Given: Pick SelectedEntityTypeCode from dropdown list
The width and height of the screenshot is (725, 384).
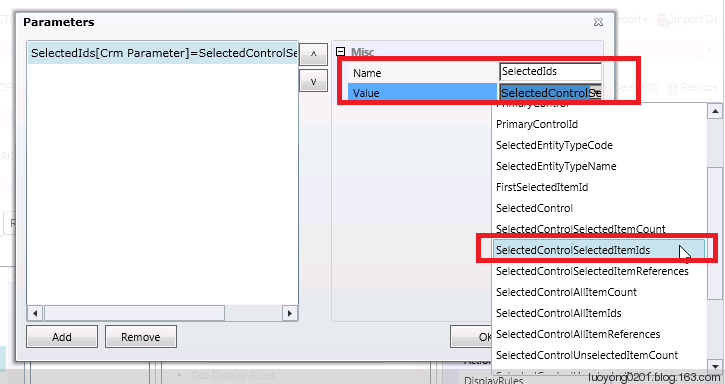Looking at the screenshot, I should [554, 145].
